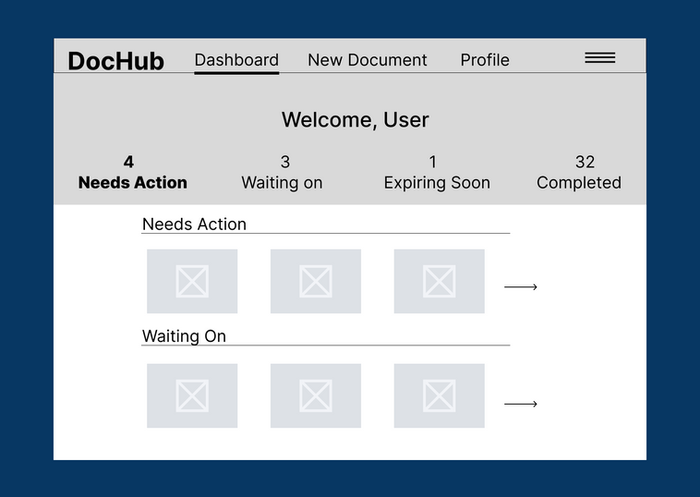Open the hamburger menu icon

pyautogui.click(x=600, y=58)
